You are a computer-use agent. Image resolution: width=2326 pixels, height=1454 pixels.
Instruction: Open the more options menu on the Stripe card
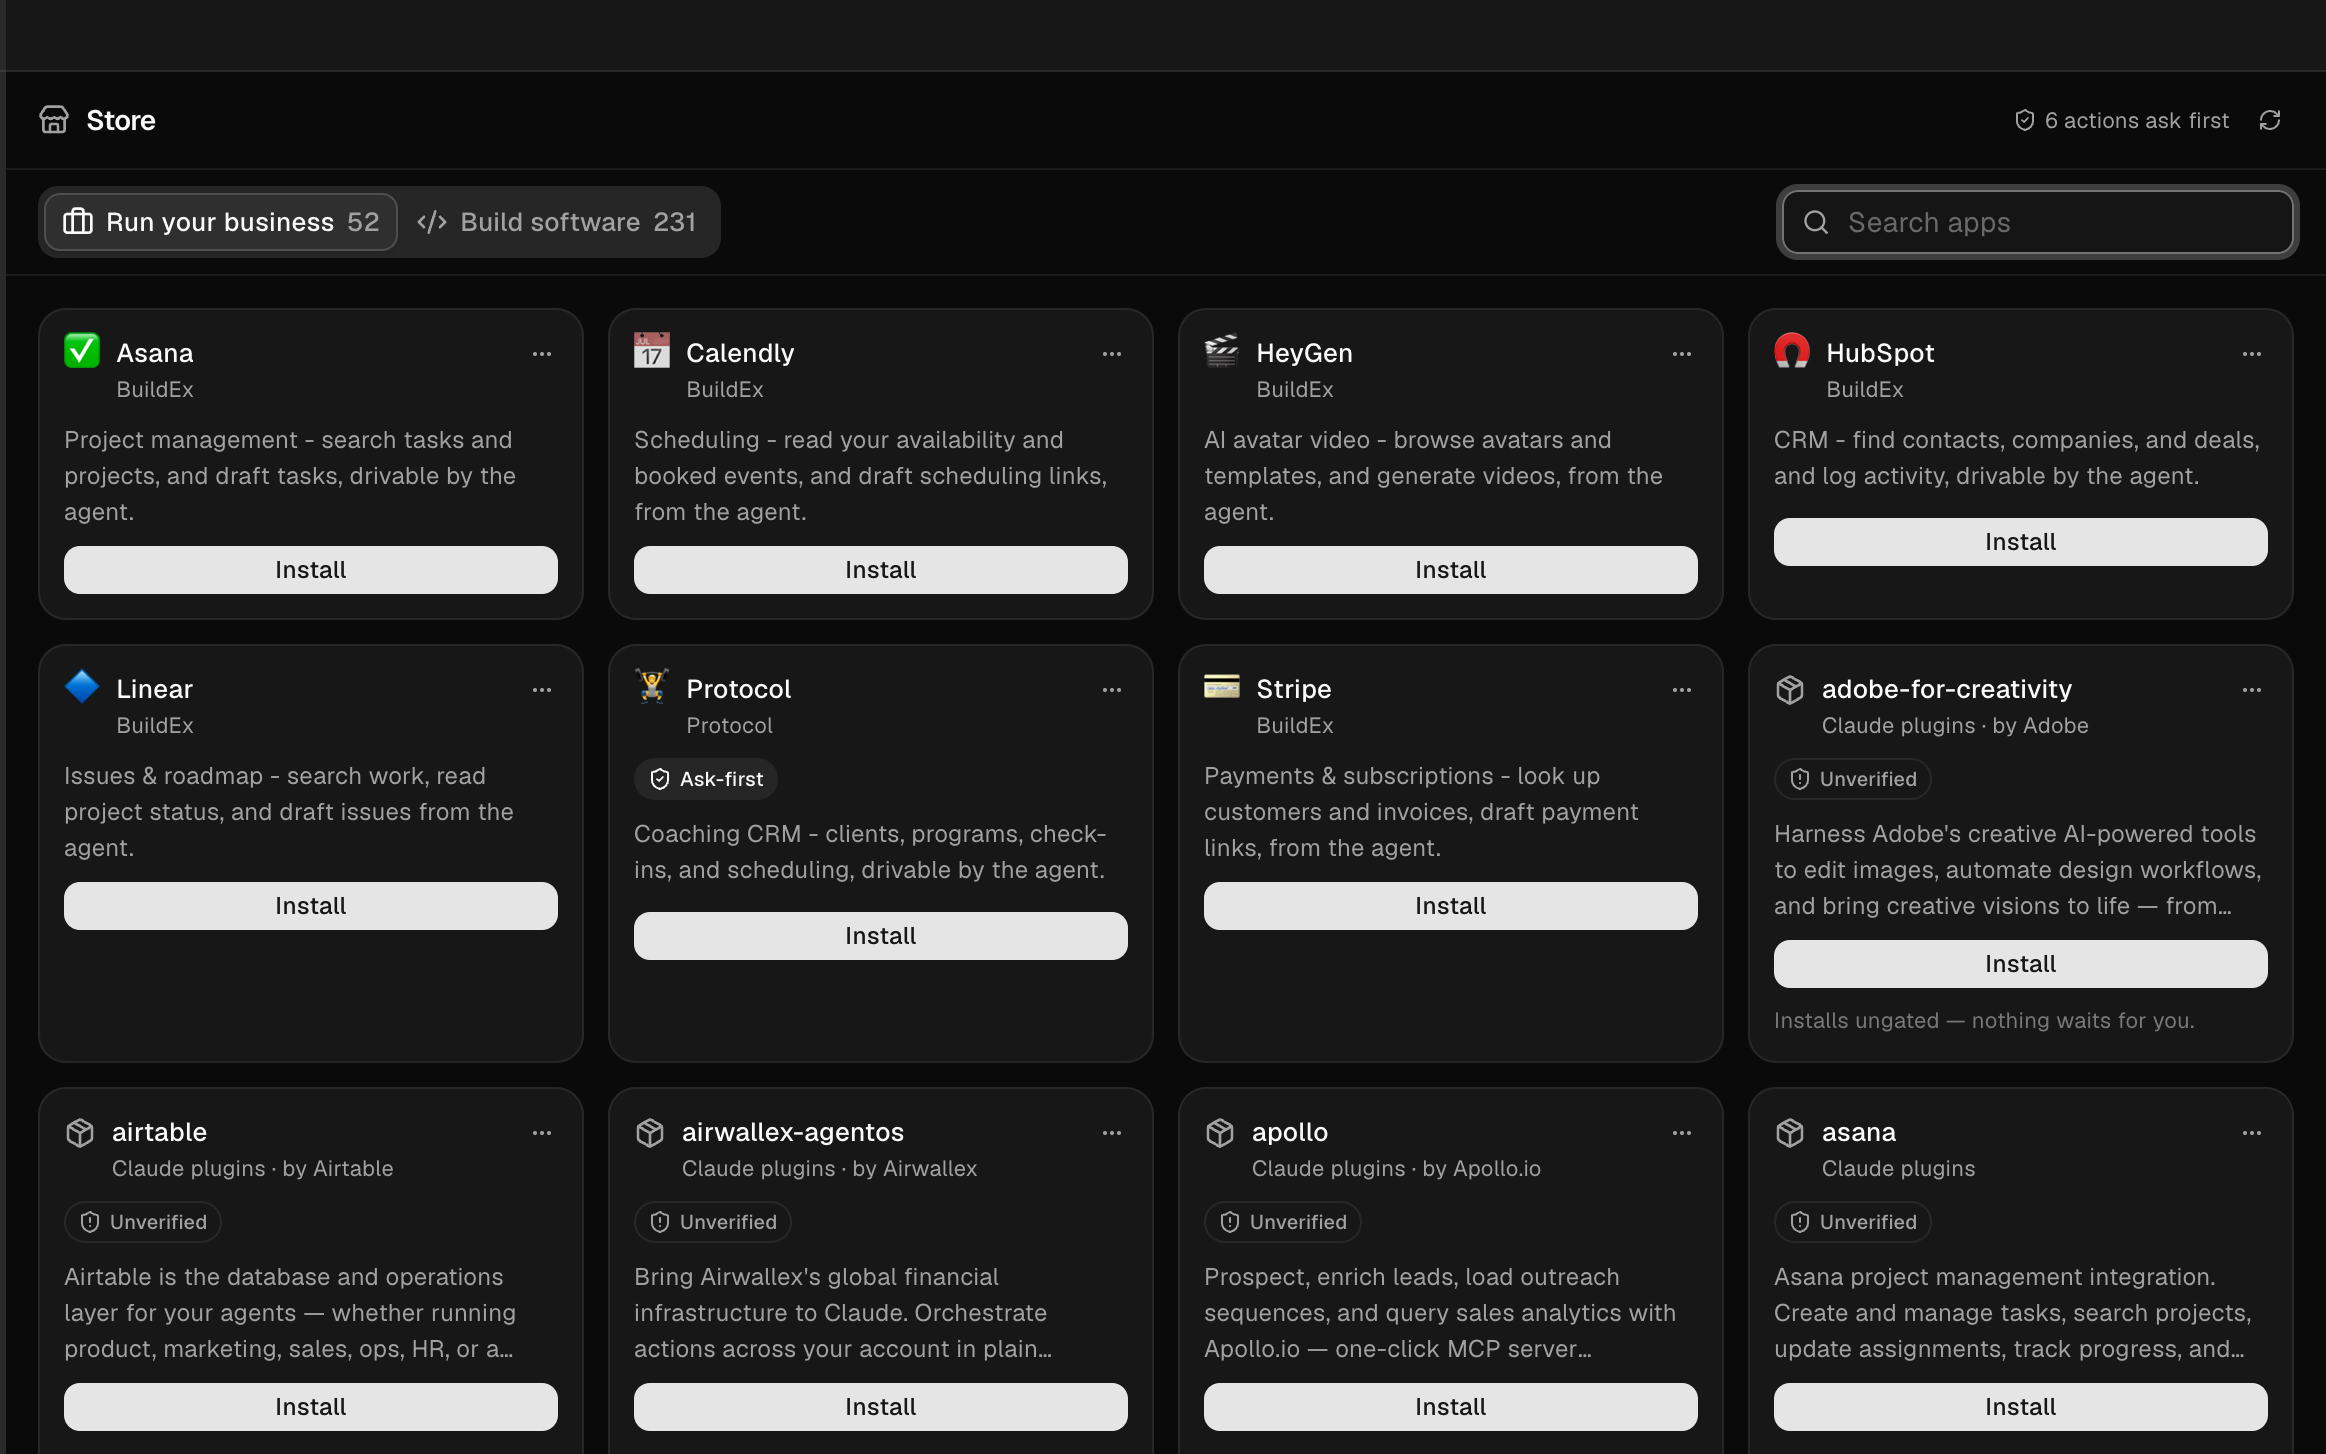(1682, 690)
